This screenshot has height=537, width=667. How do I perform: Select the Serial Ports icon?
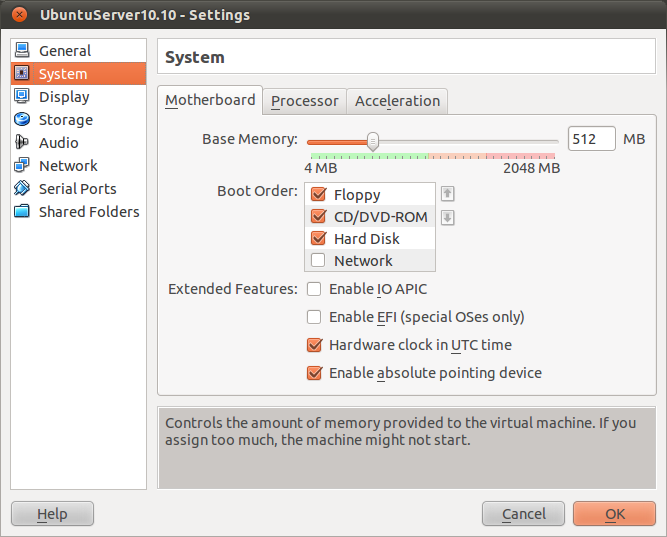pyautogui.click(x=21, y=189)
